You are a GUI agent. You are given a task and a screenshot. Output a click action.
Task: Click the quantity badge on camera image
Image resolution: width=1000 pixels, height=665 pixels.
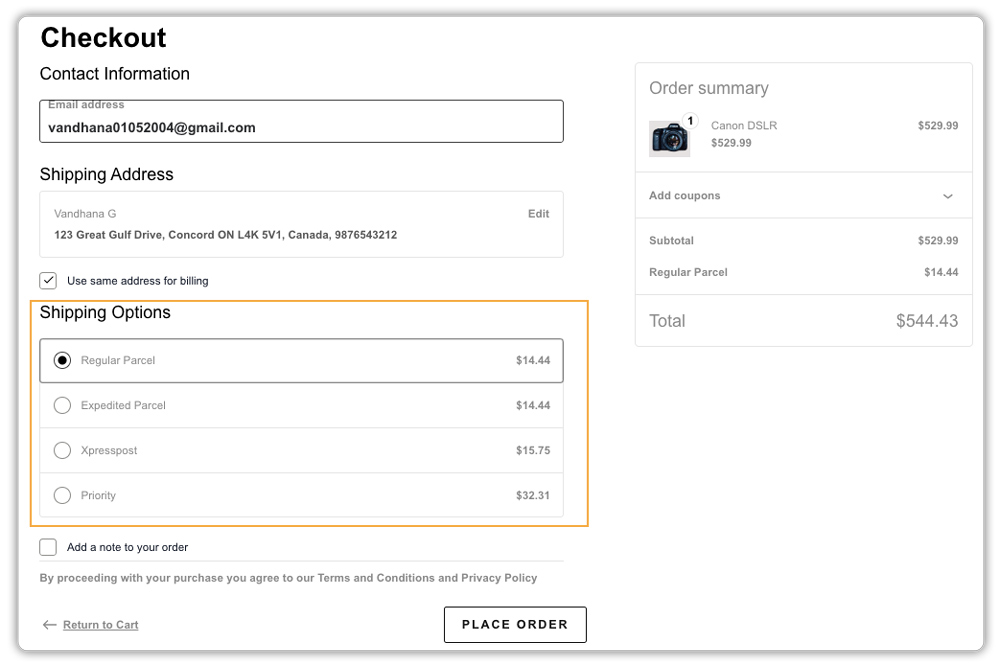pos(690,121)
